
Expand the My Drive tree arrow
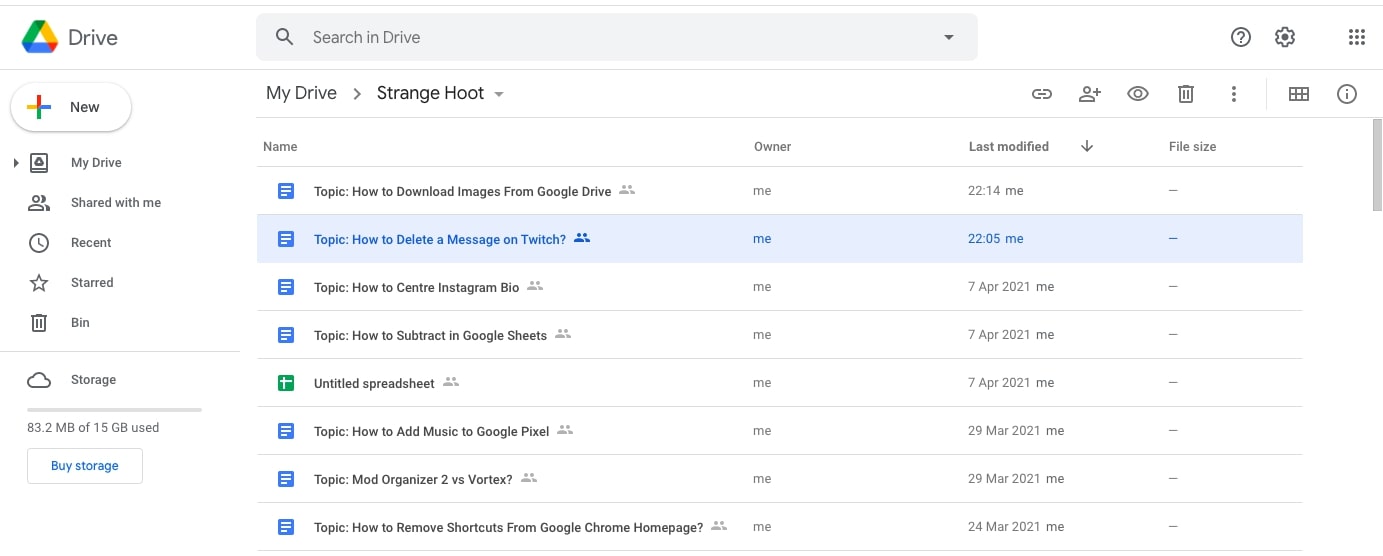16,163
